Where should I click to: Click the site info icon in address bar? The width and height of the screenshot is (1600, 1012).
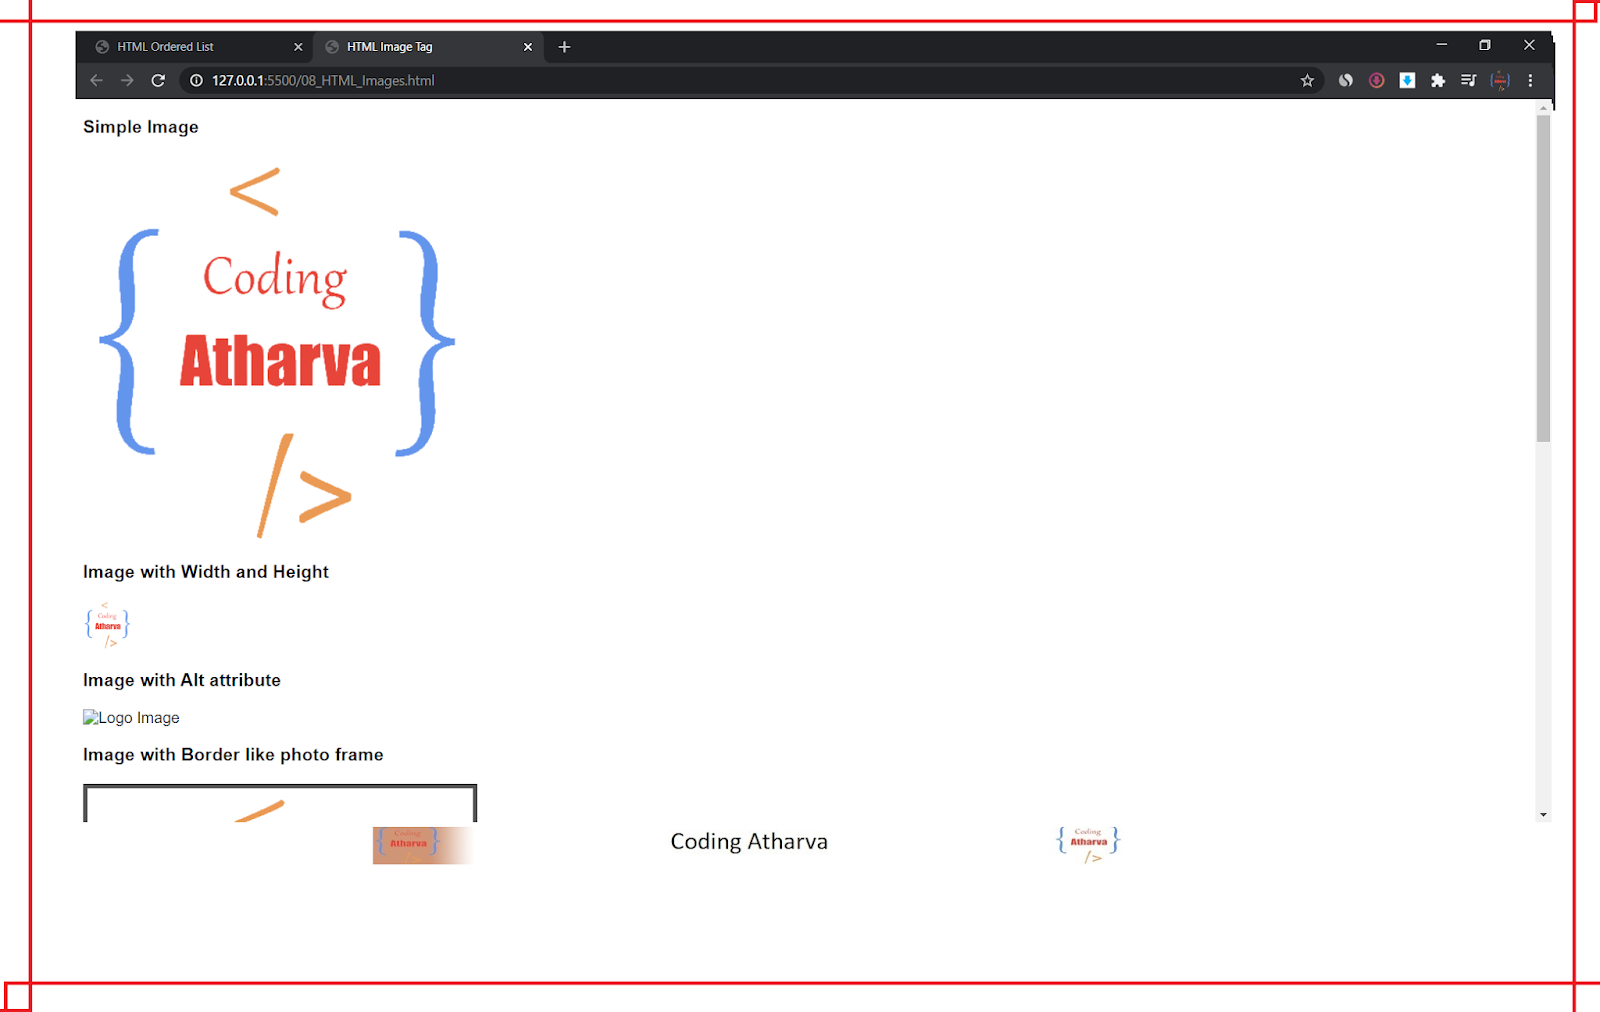point(195,80)
